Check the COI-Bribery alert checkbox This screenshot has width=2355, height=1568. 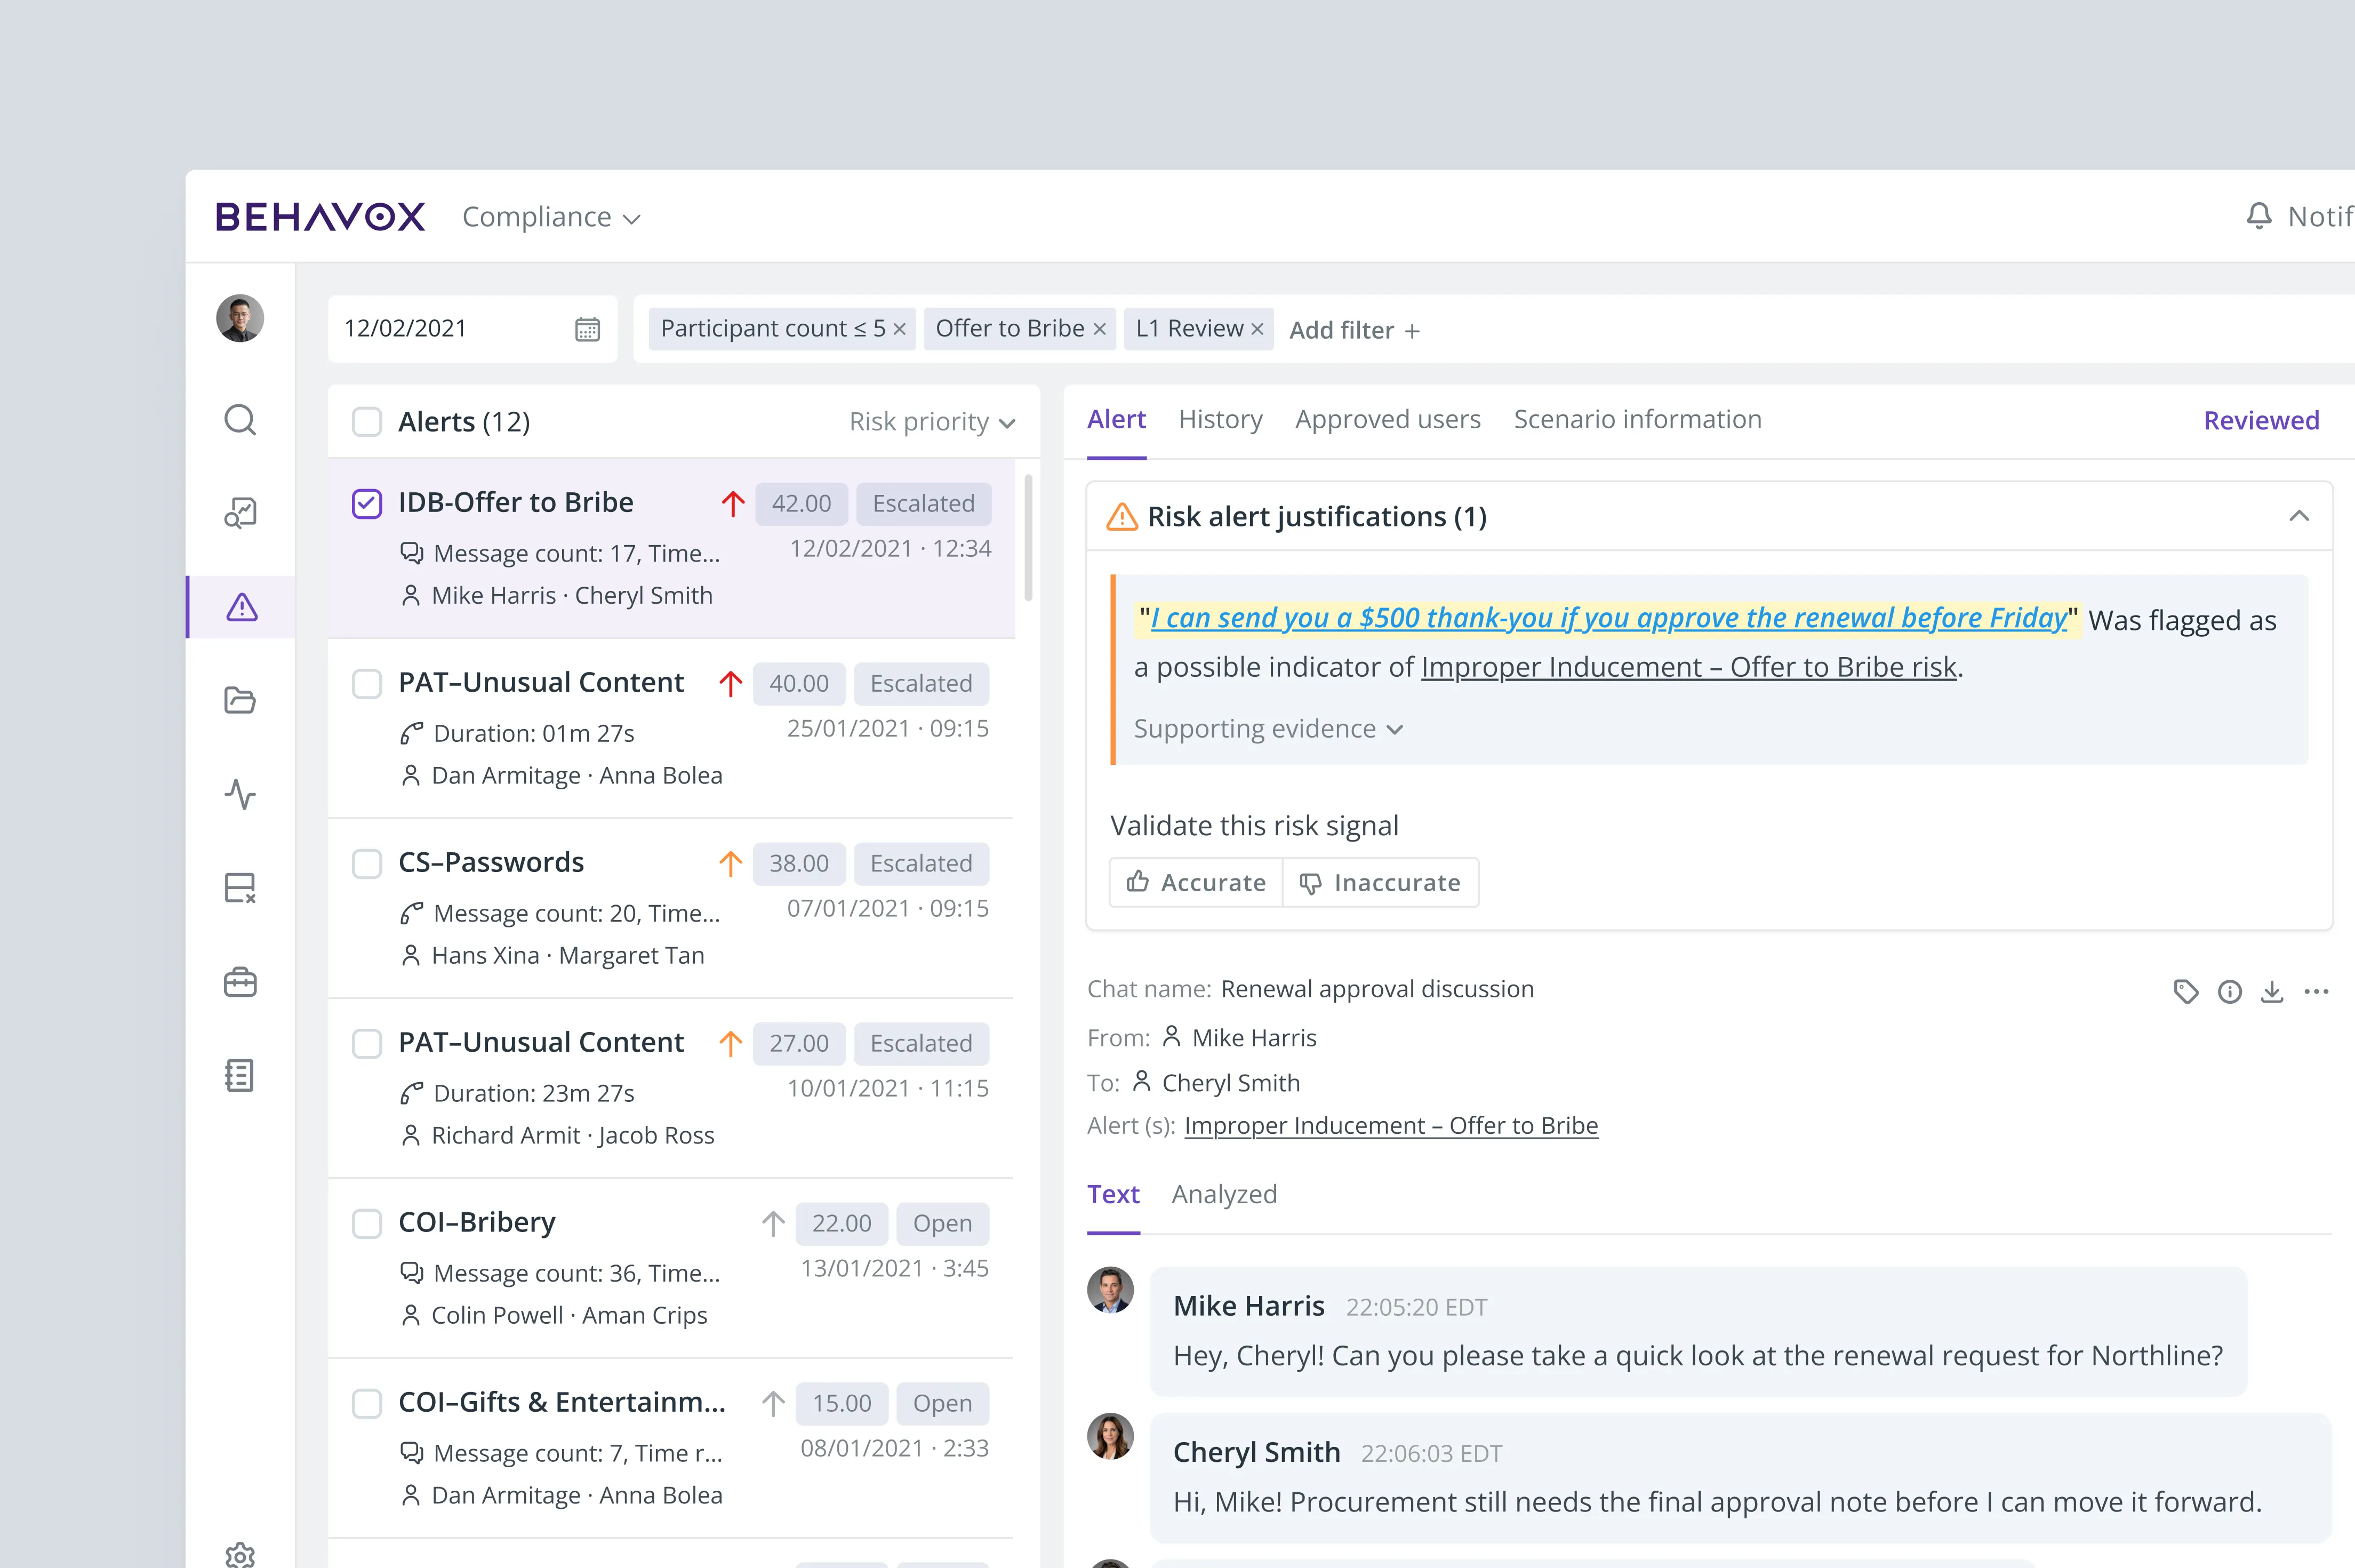pyautogui.click(x=367, y=1223)
